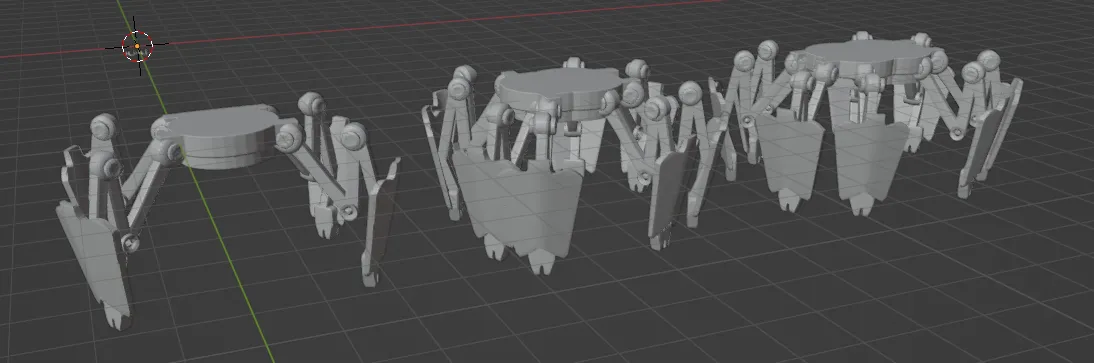Click the disc body of the rightmost walker
Screen dimensions: 1094x363
click(x=867, y=59)
